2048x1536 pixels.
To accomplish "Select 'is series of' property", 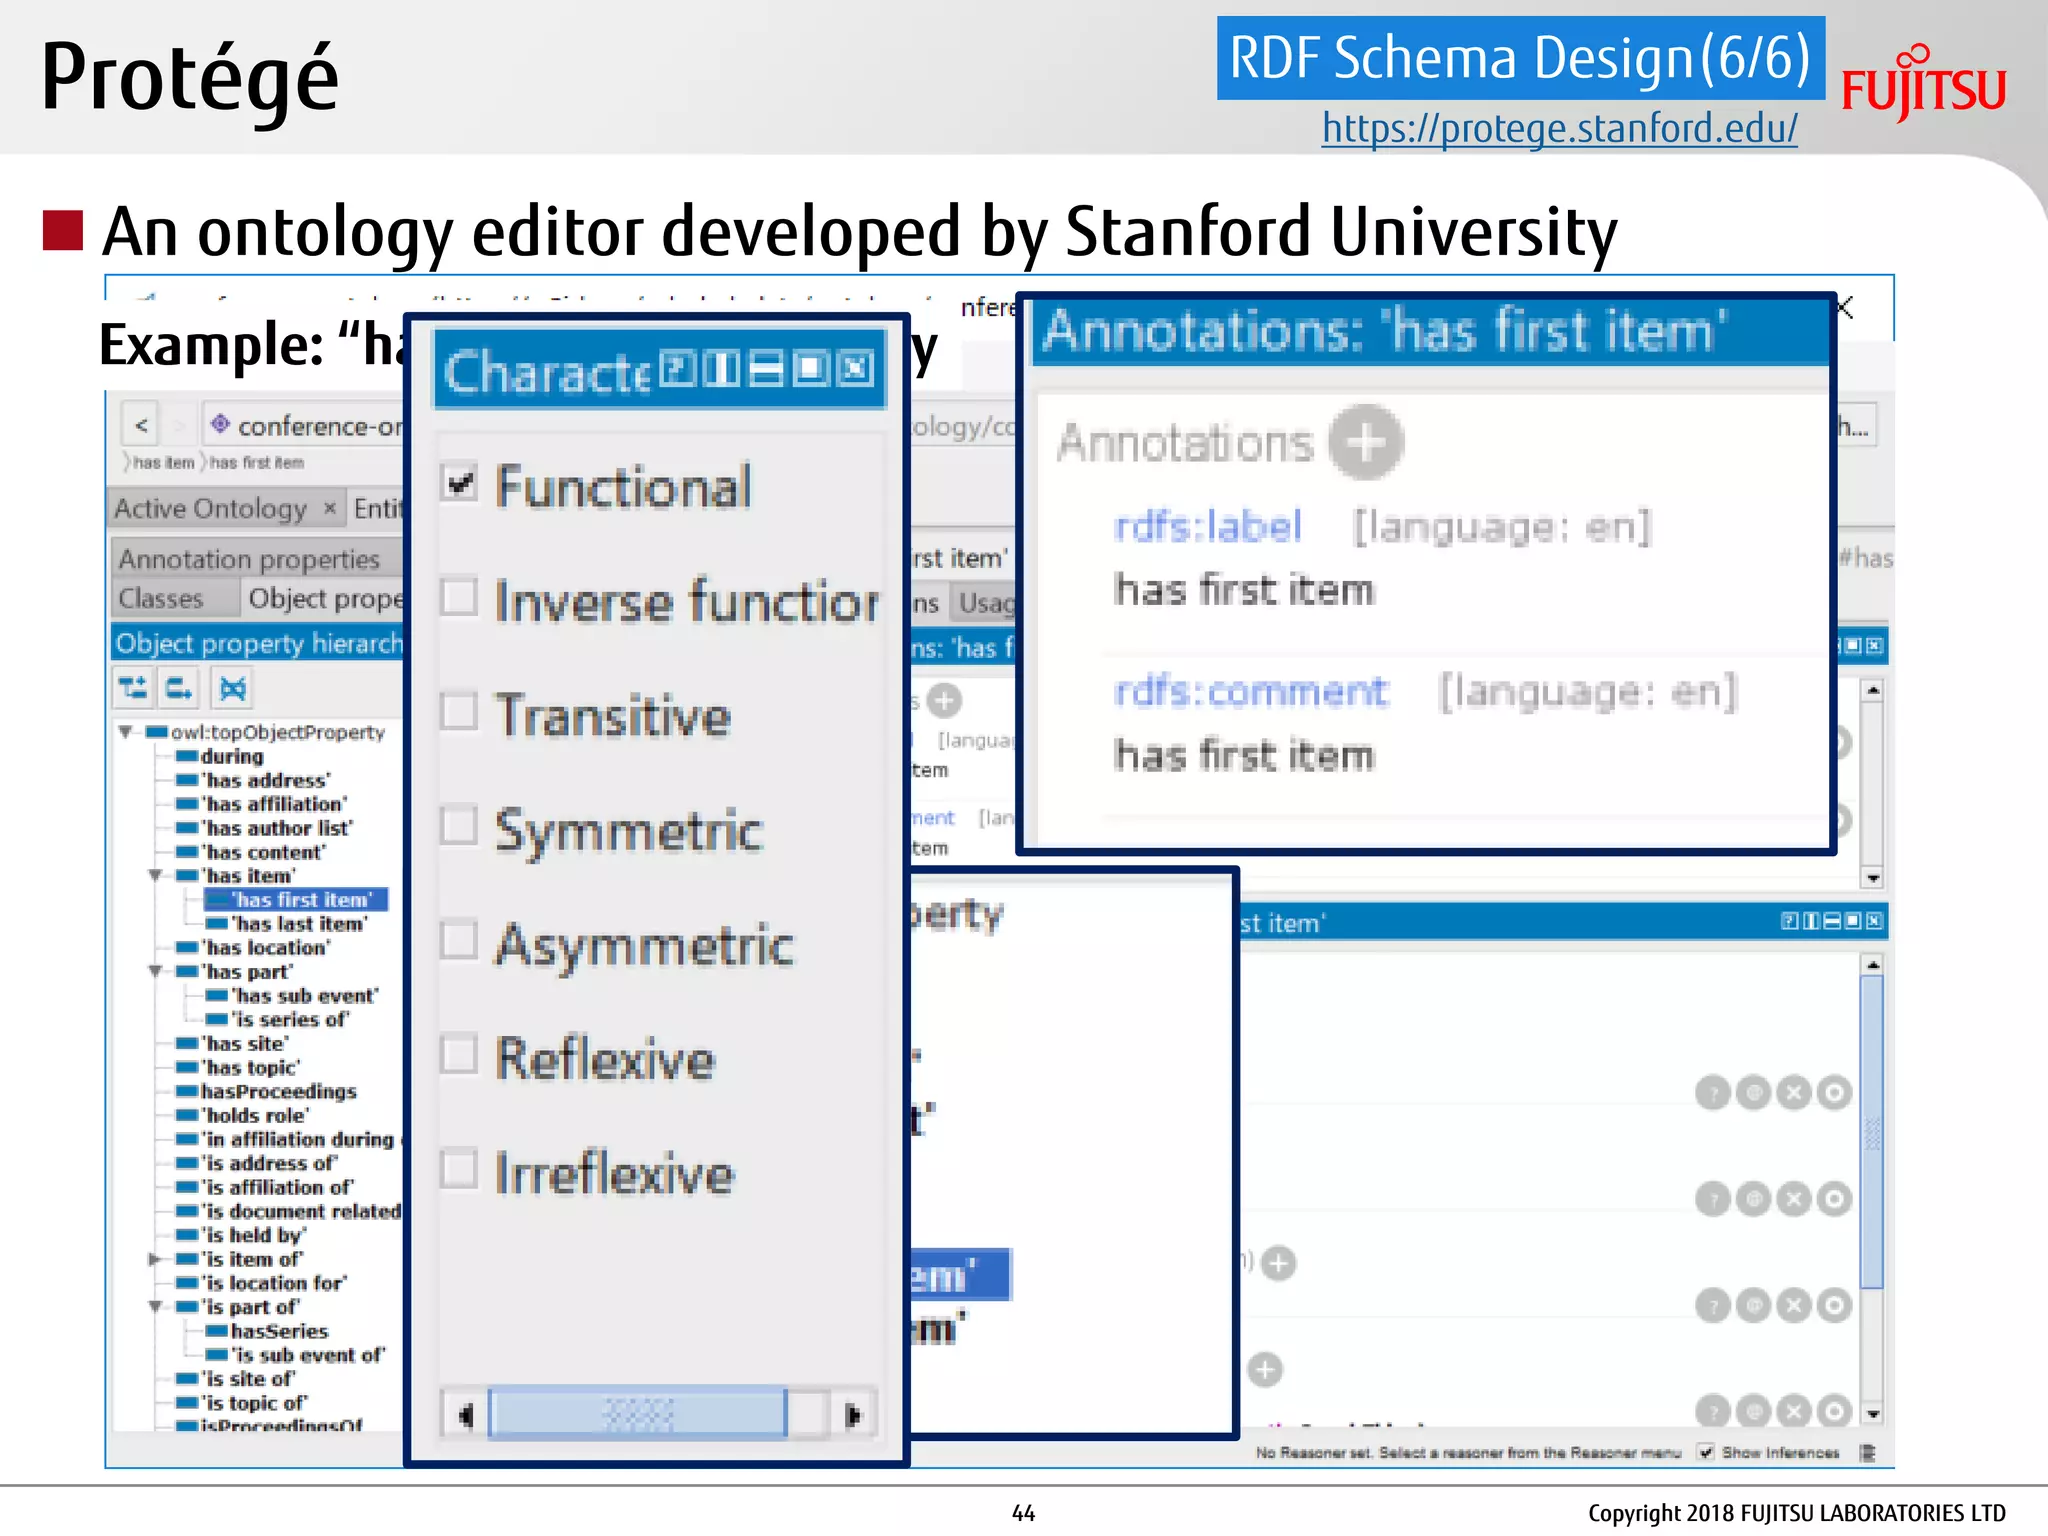I will click(278, 1020).
